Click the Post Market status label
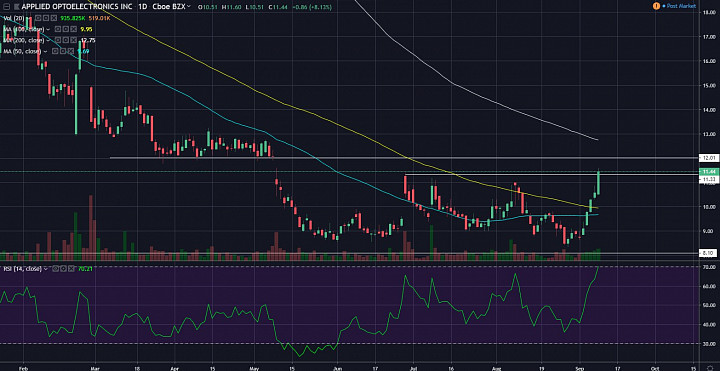This screenshot has width=720, height=371. (682, 6)
